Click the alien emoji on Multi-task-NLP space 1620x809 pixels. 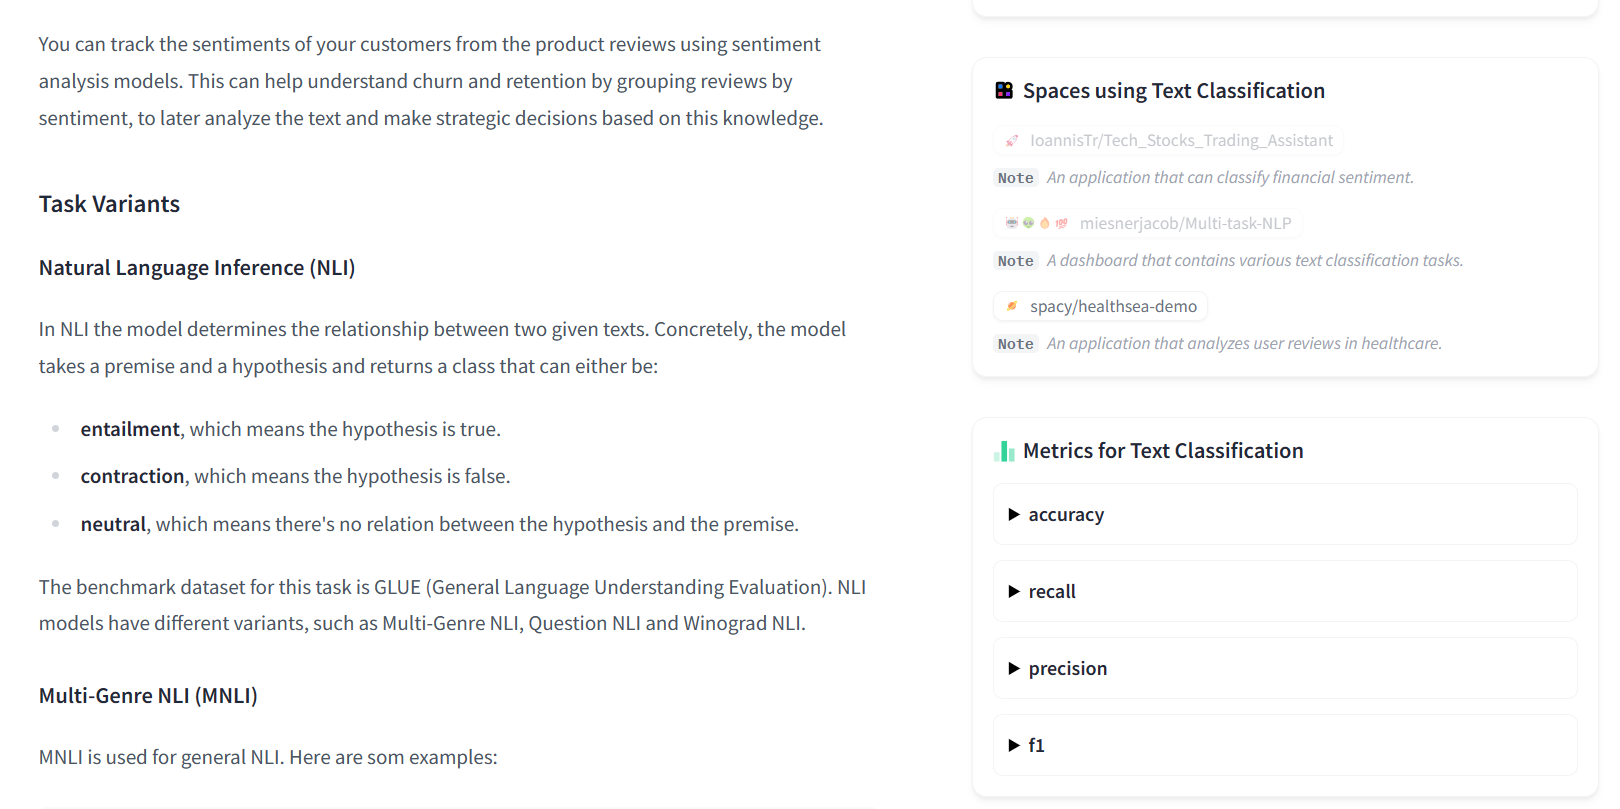1028,224
